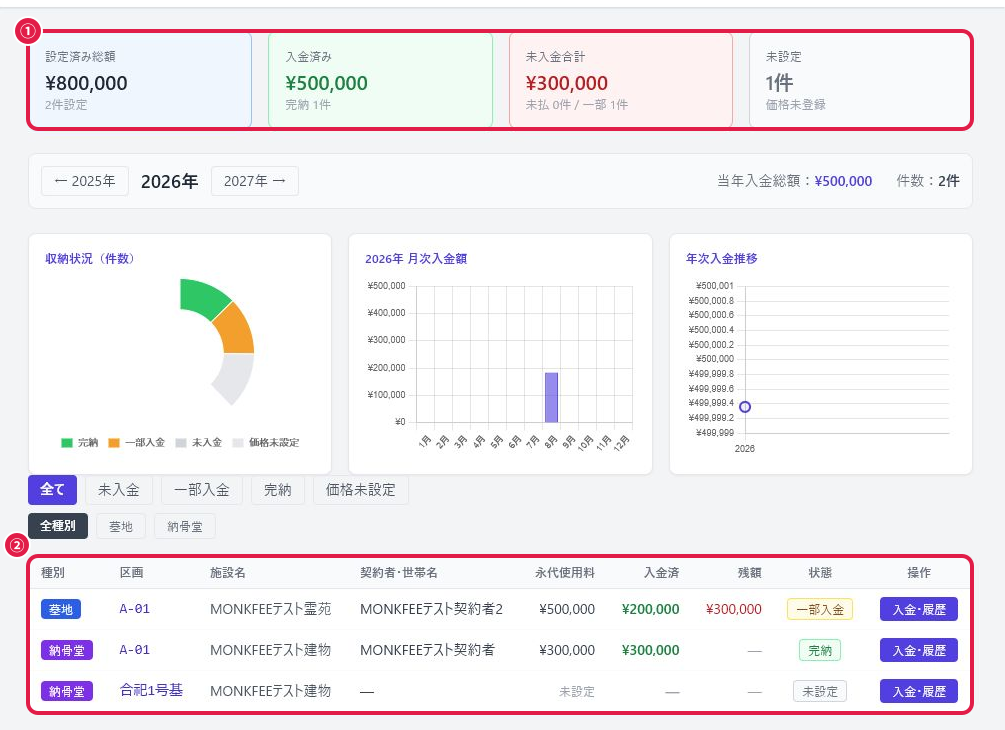
Task: Toggle 完納 legend item in donut chart
Action: 79,442
